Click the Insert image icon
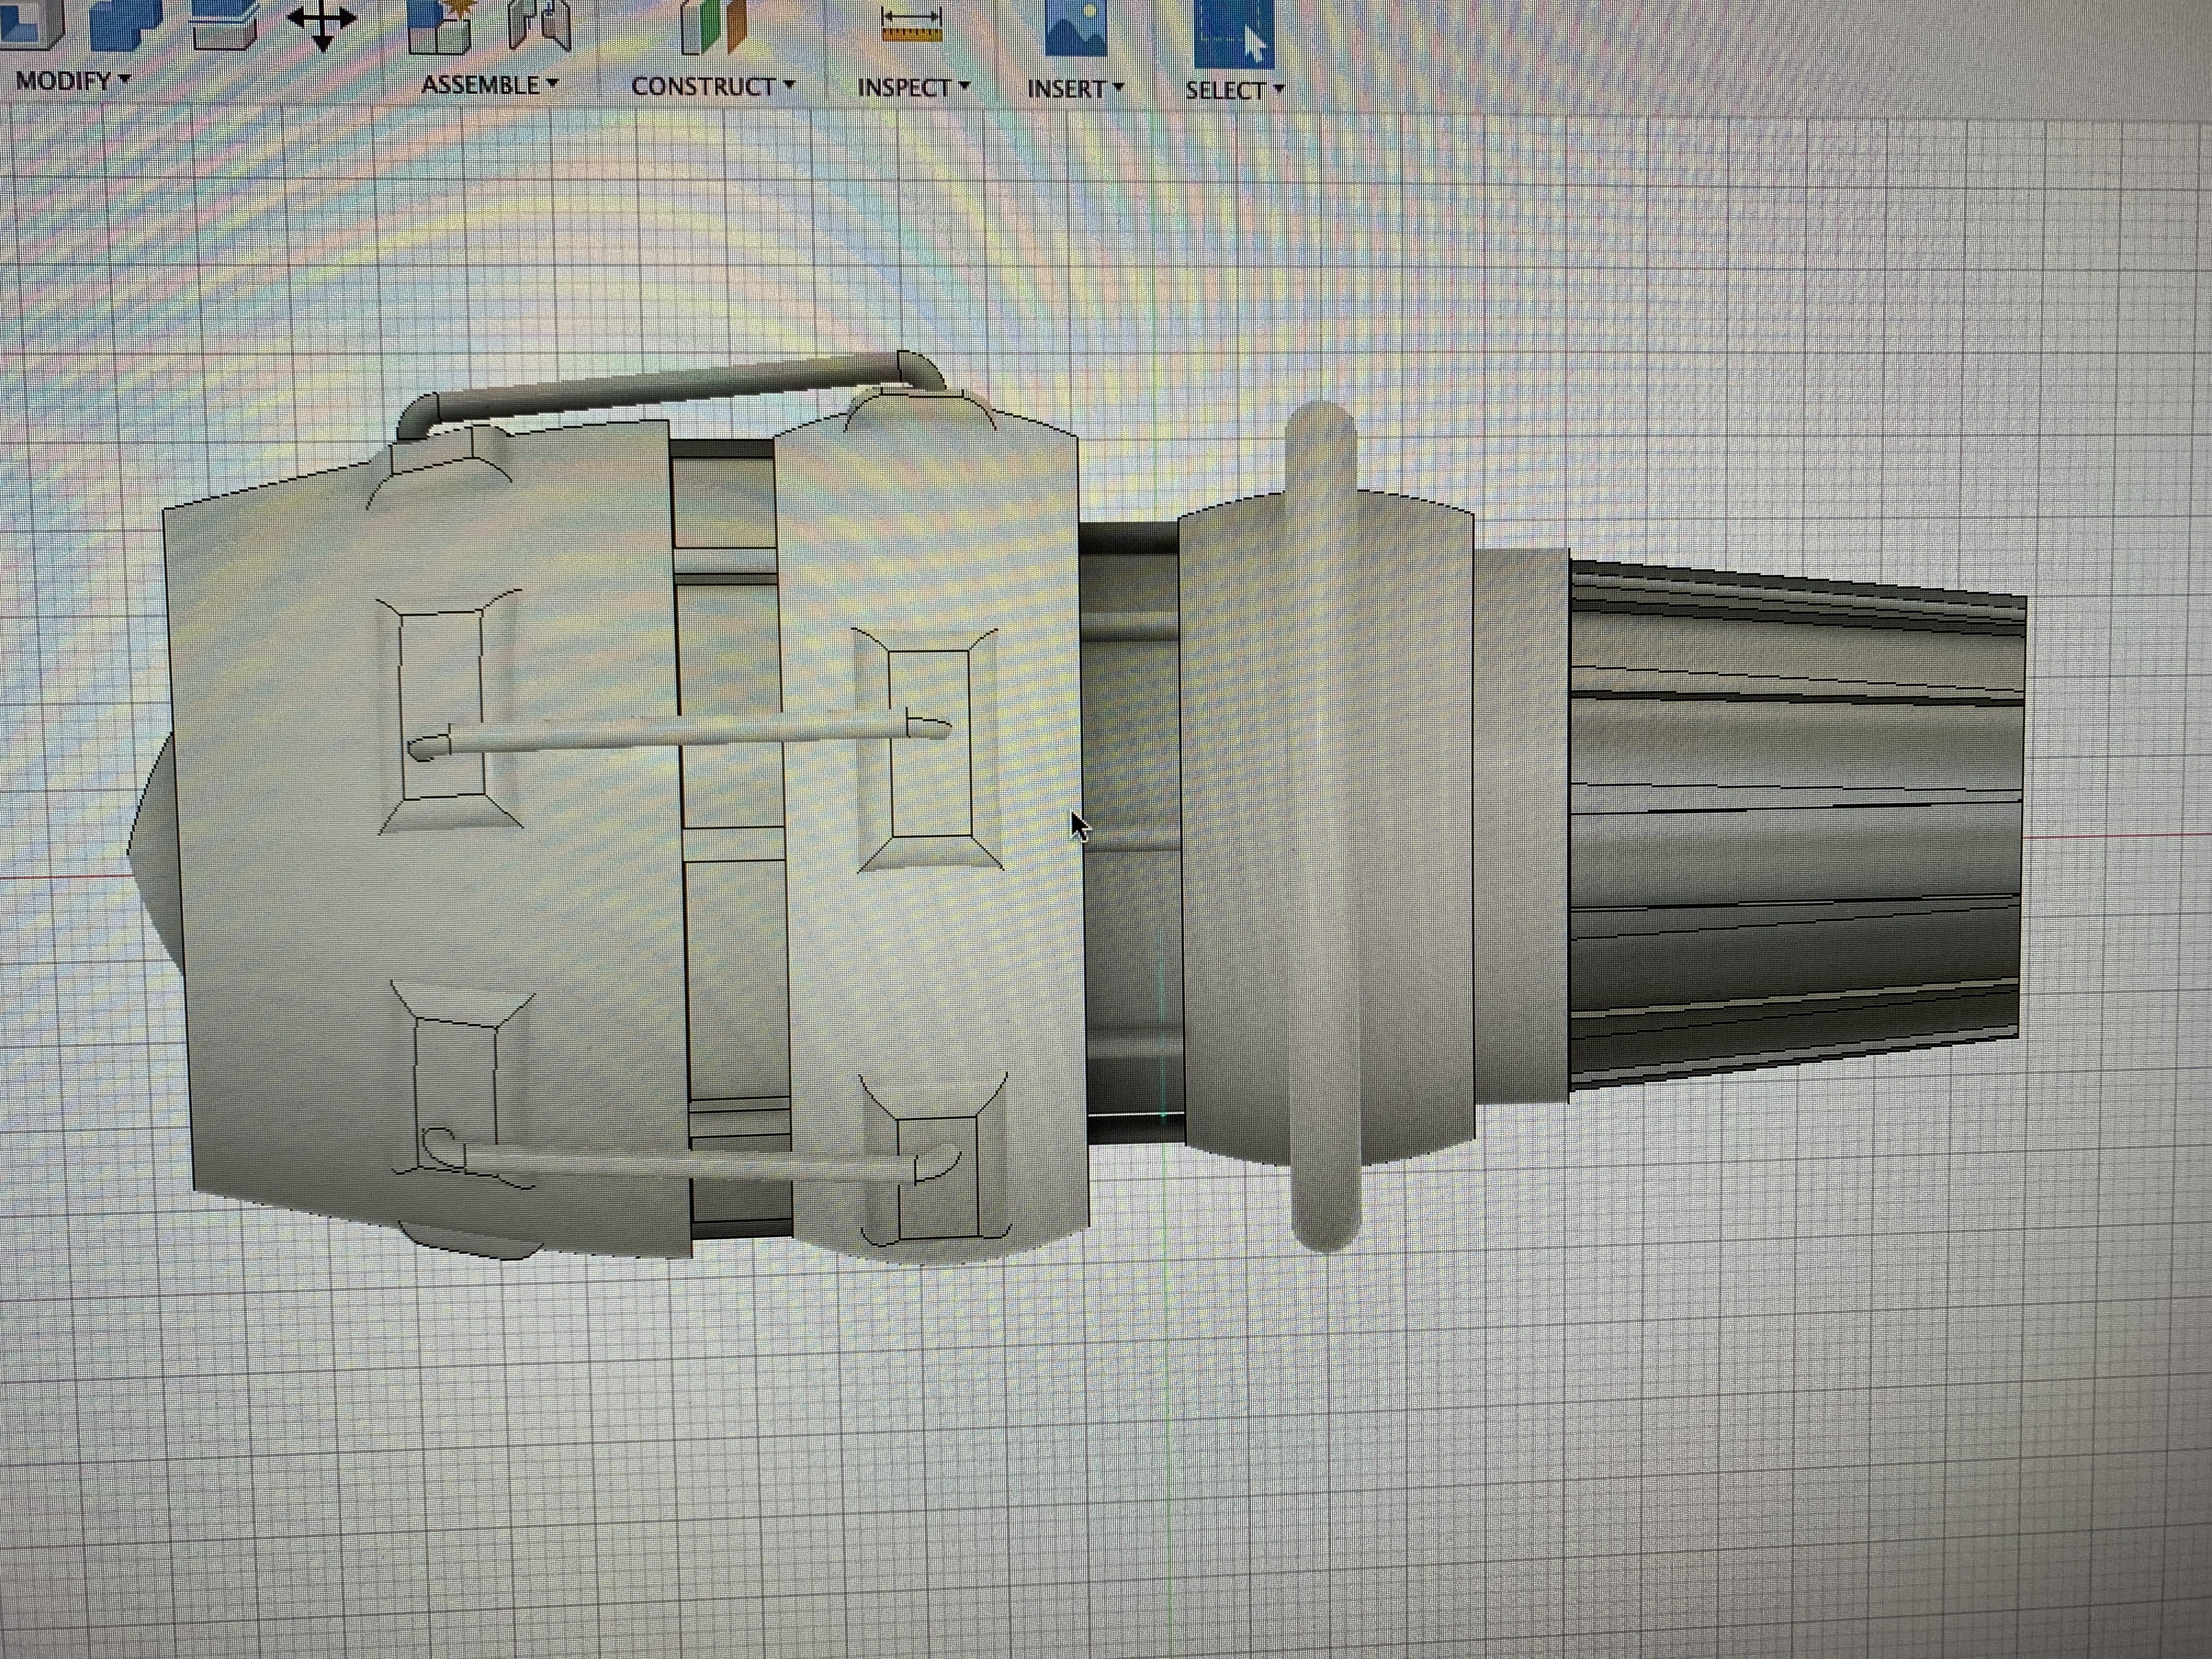The height and width of the screenshot is (1659, 2212). [1075, 27]
